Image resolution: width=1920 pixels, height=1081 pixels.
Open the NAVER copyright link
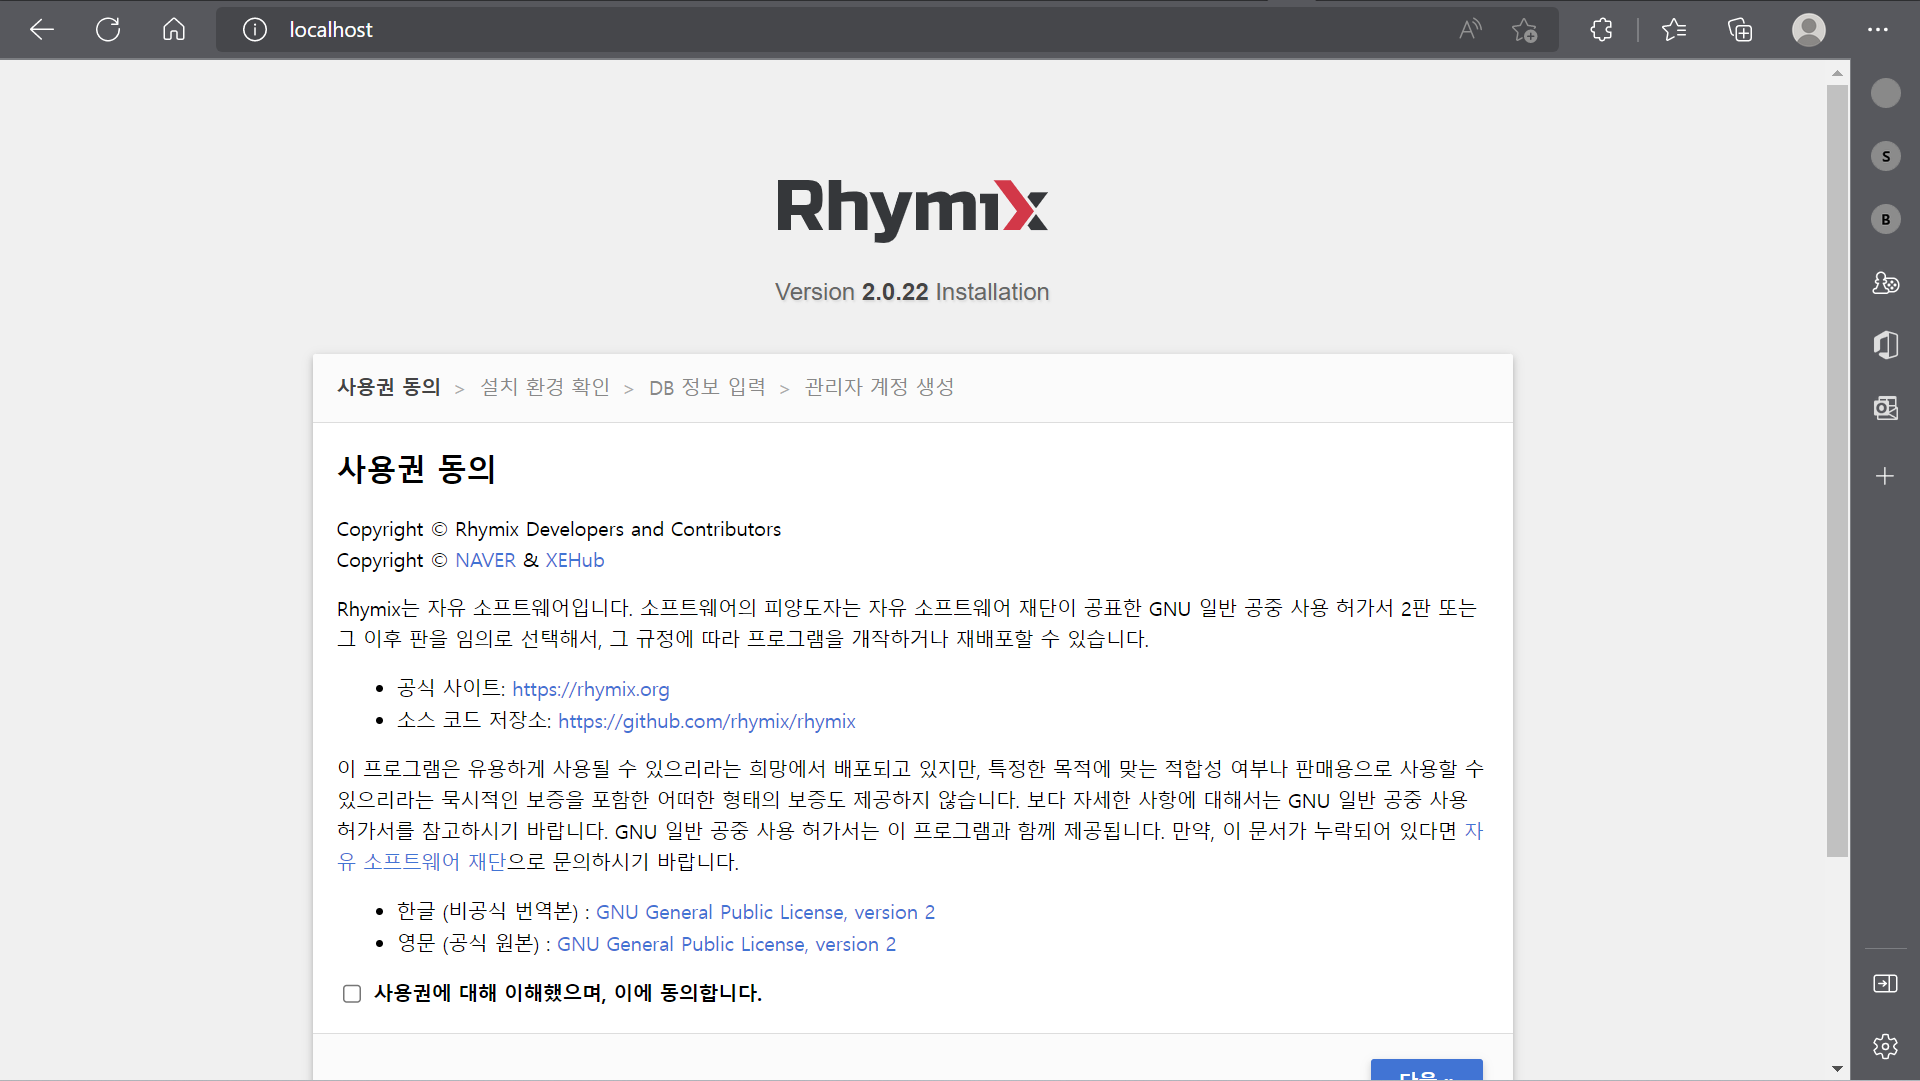485,561
